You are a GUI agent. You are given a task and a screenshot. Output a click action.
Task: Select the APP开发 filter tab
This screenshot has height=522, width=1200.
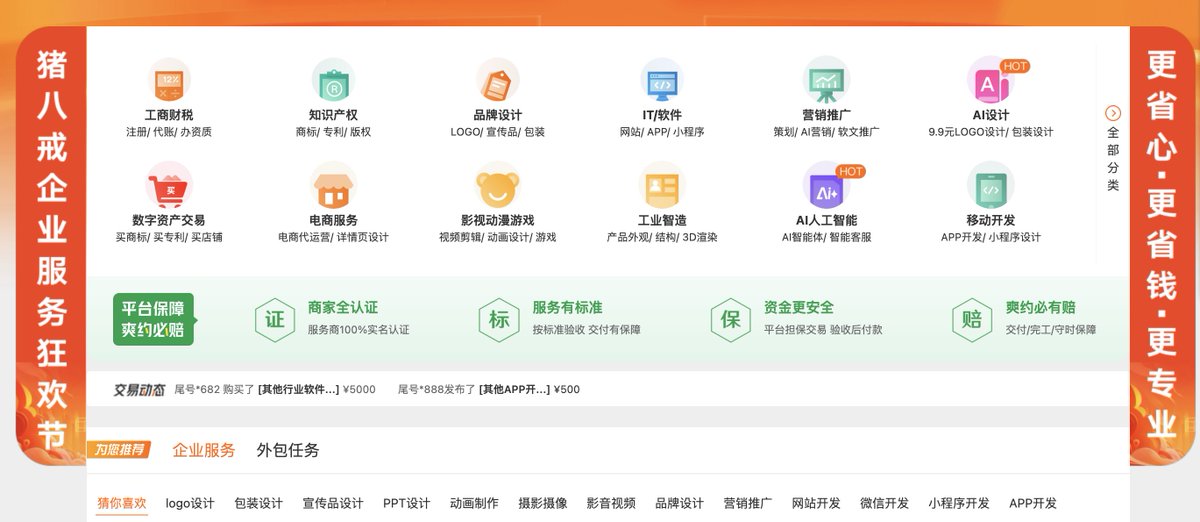pyautogui.click(x=1033, y=503)
